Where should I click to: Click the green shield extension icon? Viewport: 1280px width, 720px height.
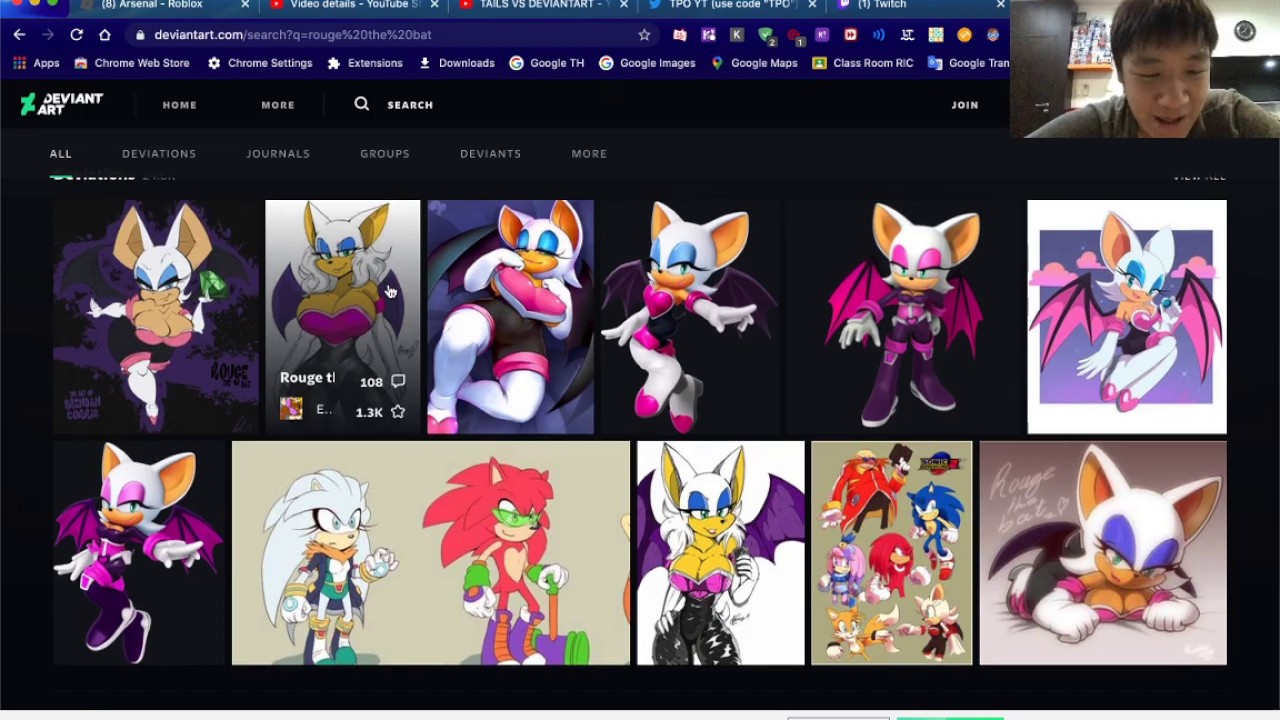coord(765,34)
